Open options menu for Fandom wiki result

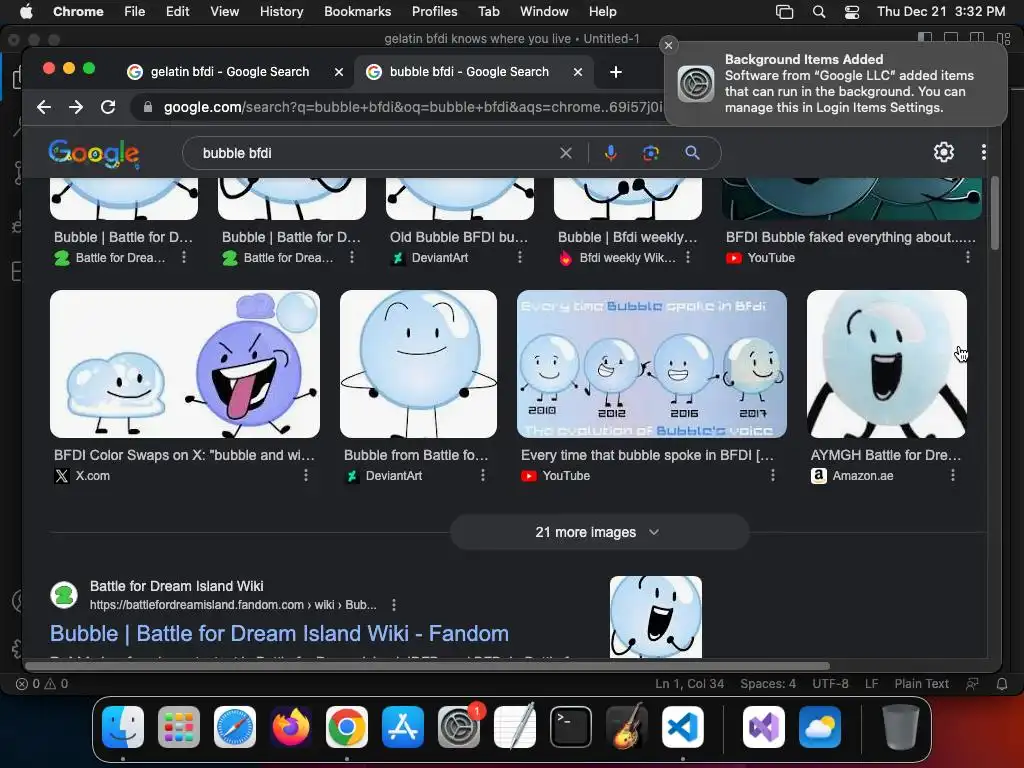point(393,605)
